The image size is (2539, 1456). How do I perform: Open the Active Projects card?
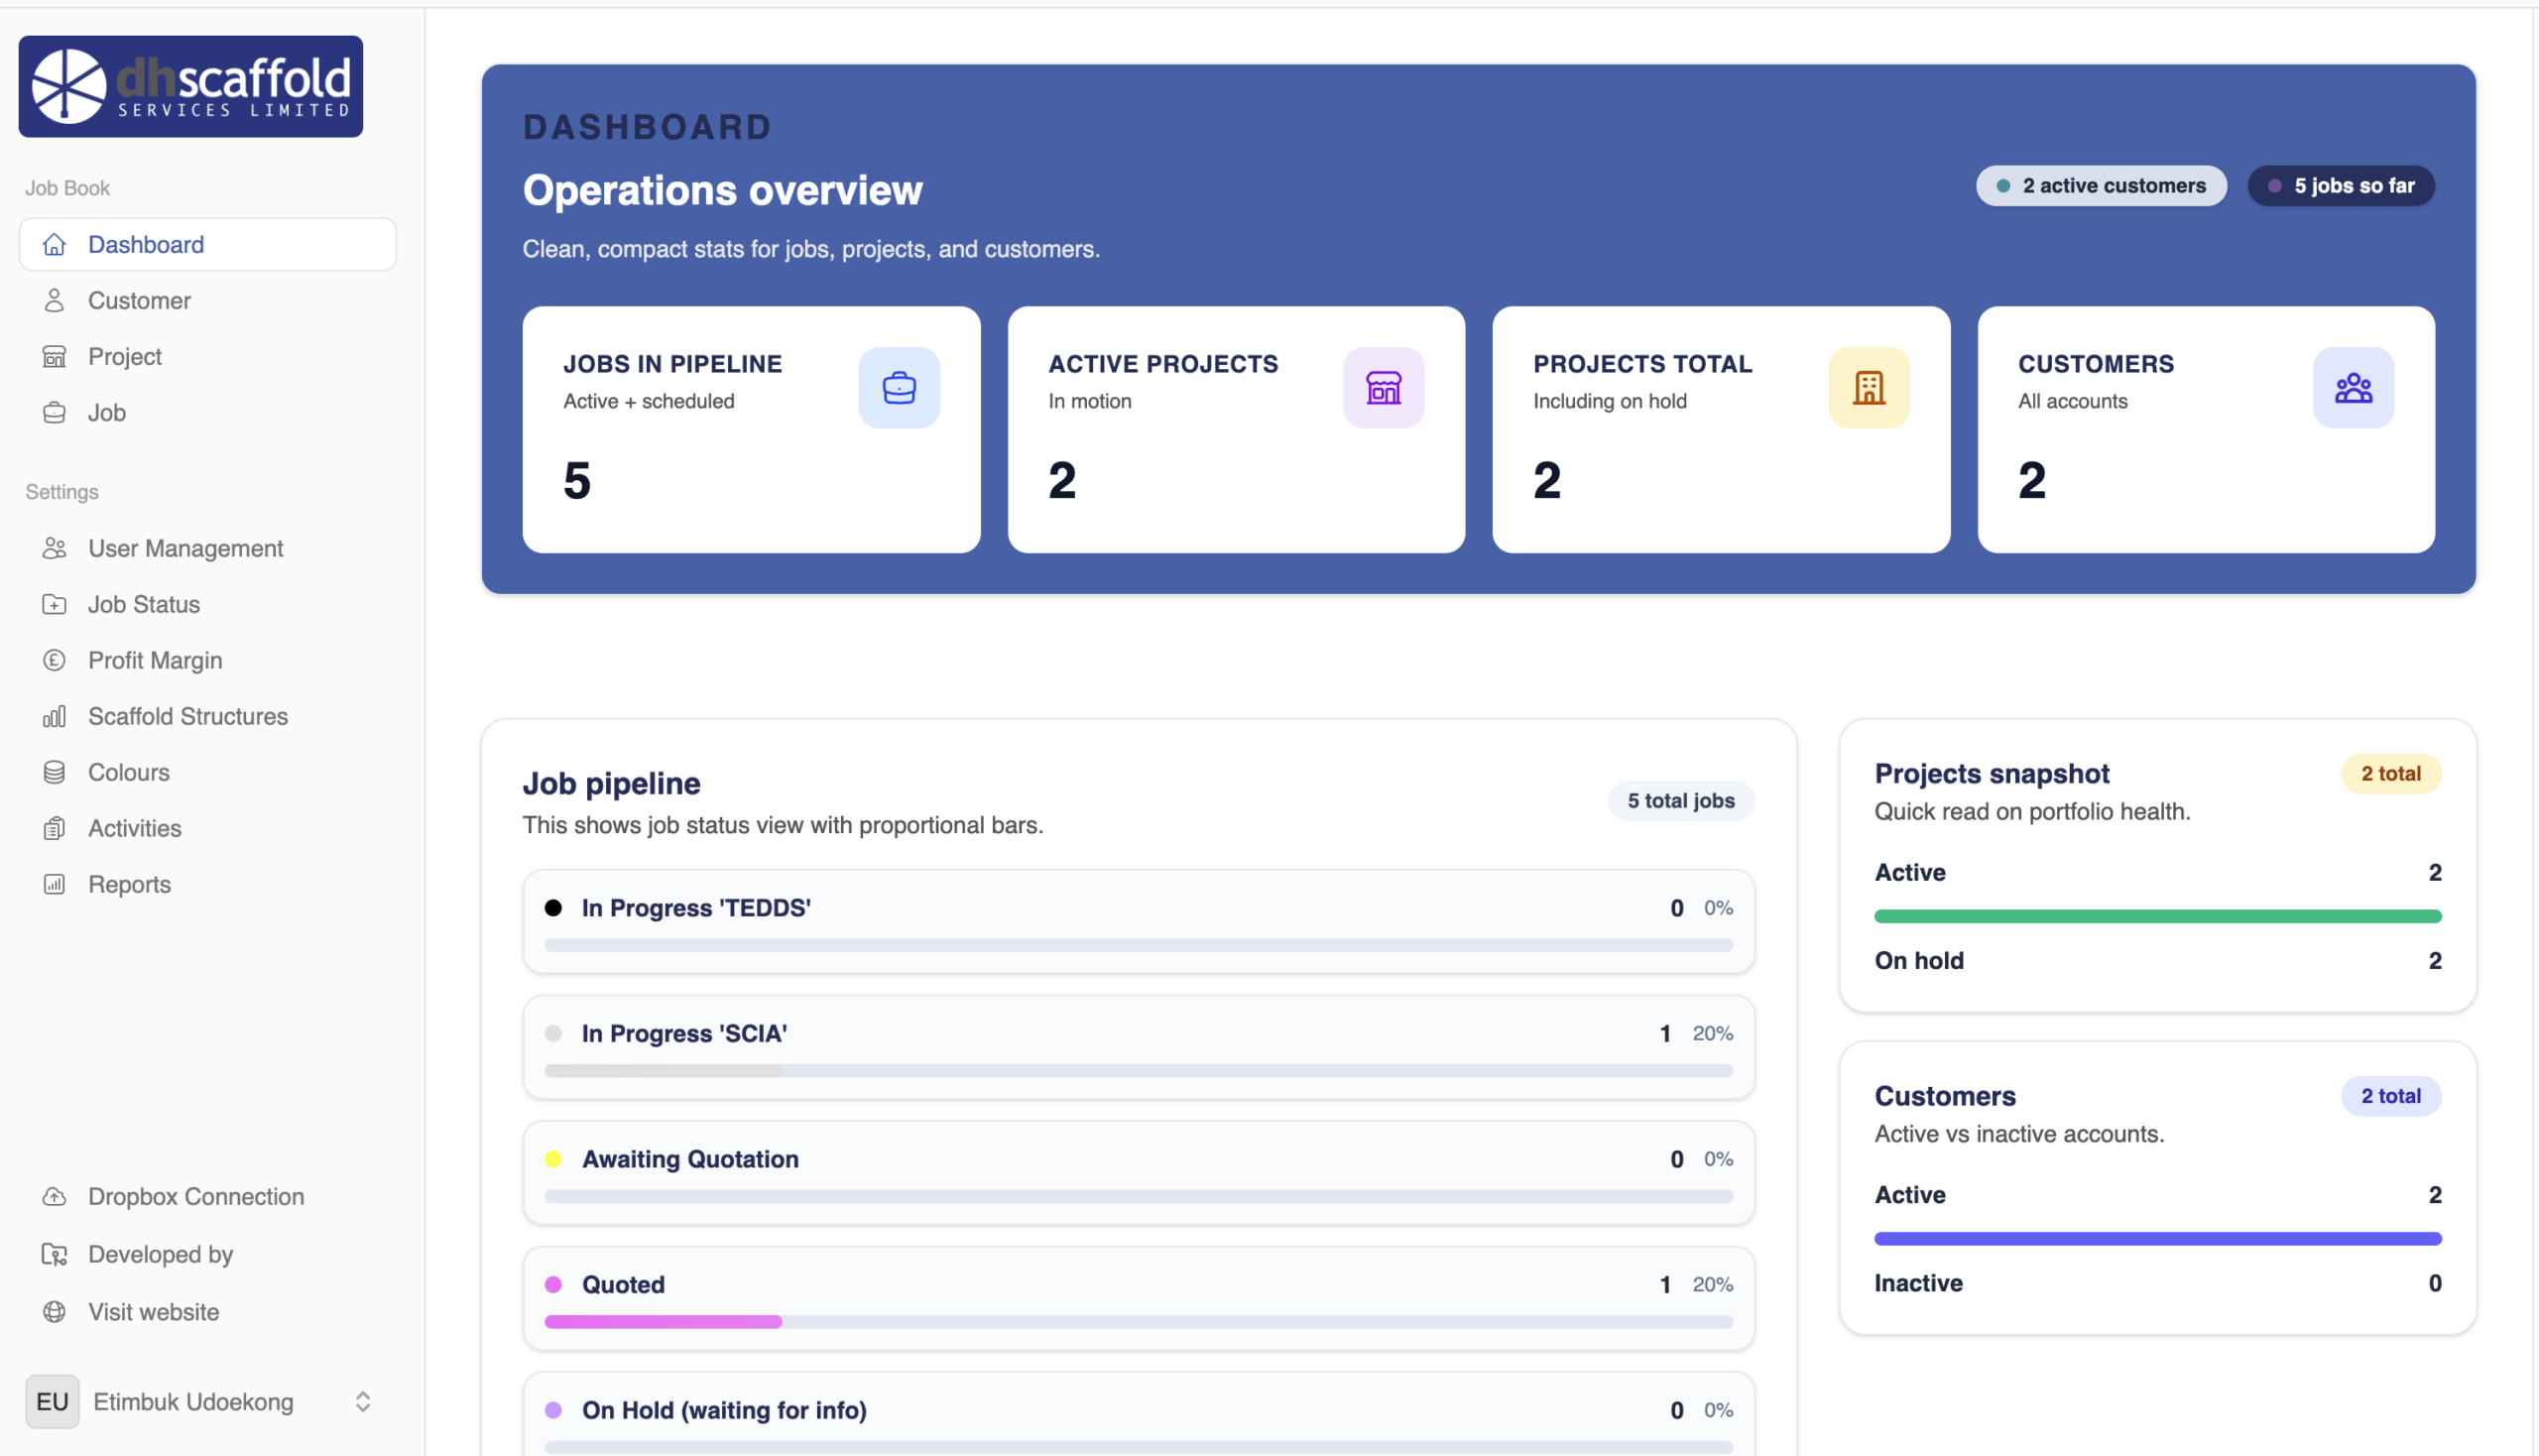pos(1236,430)
